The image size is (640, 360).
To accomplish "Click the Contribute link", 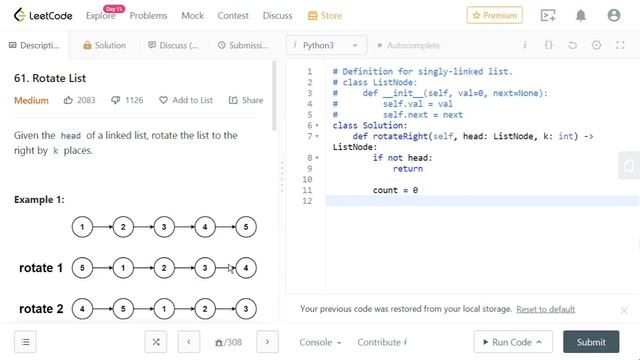I will [382, 342].
